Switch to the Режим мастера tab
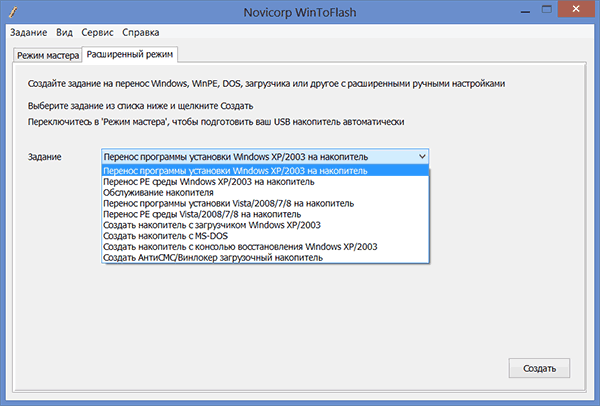600x406 pixels. tap(48, 55)
